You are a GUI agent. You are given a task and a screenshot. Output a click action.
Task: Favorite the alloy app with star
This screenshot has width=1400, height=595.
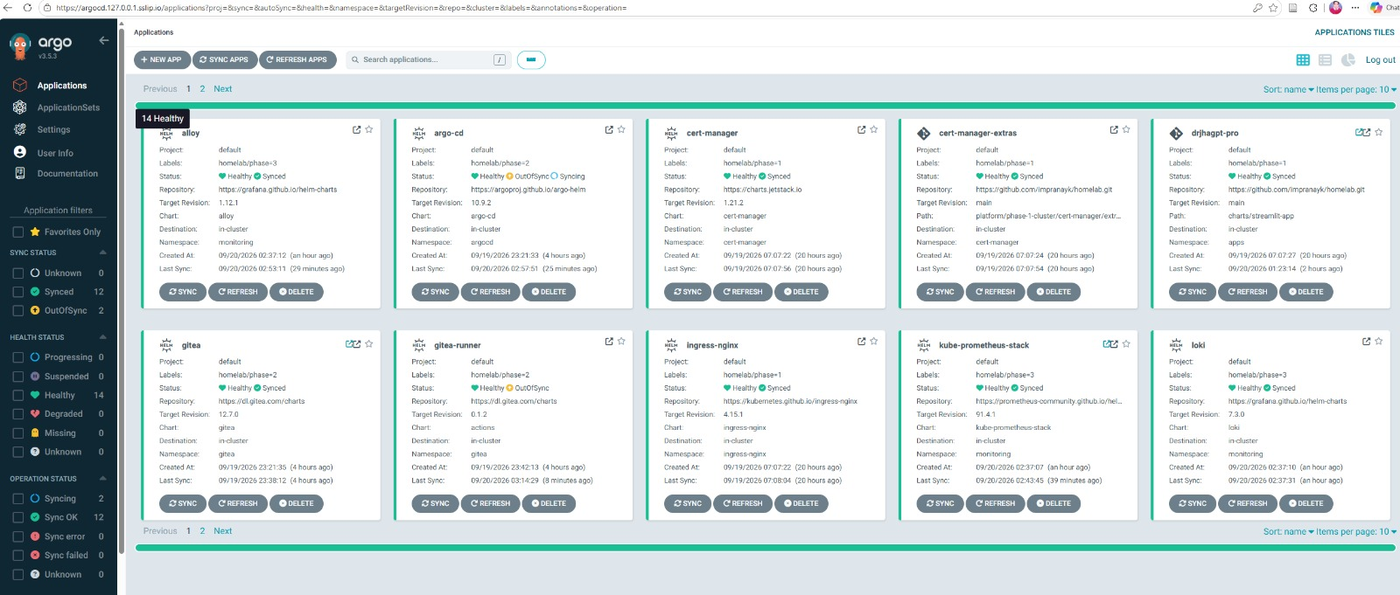pos(369,130)
